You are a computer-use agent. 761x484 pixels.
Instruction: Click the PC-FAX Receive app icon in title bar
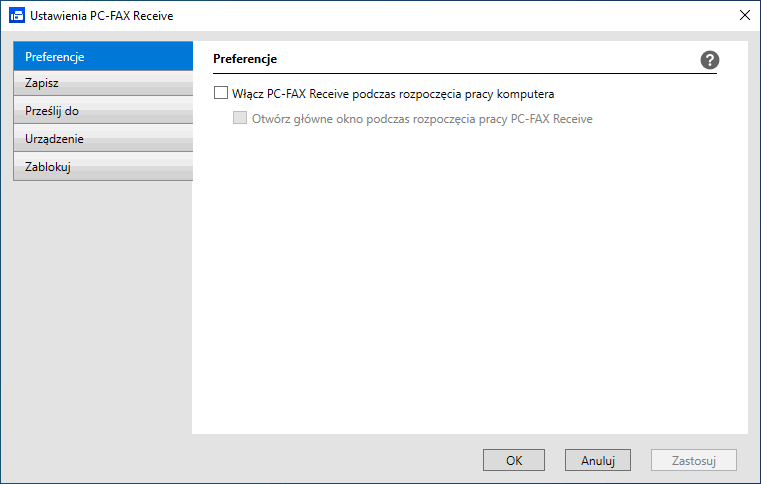(16, 15)
